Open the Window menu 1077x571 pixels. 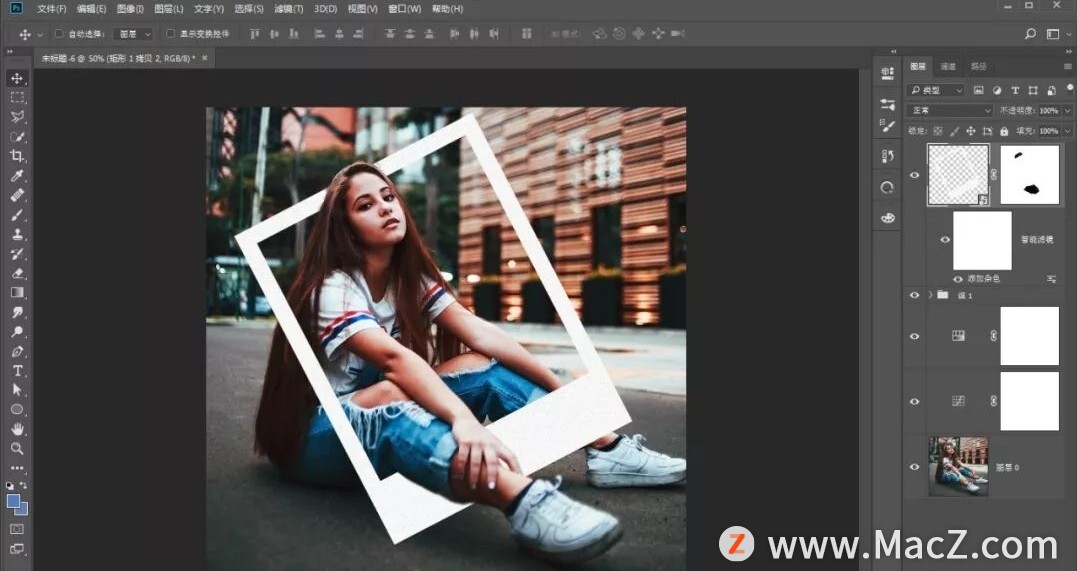point(405,9)
